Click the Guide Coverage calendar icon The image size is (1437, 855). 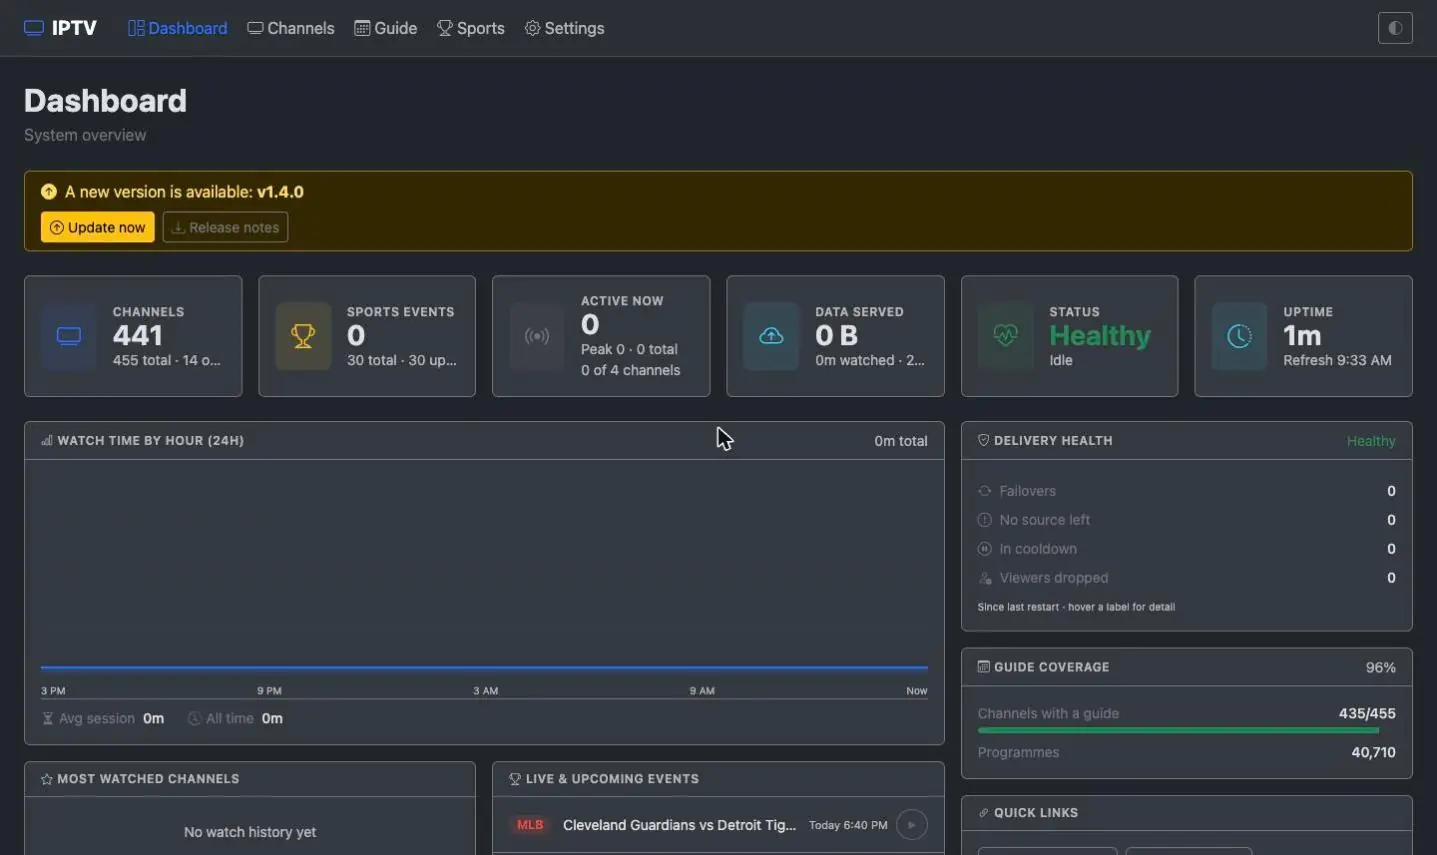click(983, 667)
